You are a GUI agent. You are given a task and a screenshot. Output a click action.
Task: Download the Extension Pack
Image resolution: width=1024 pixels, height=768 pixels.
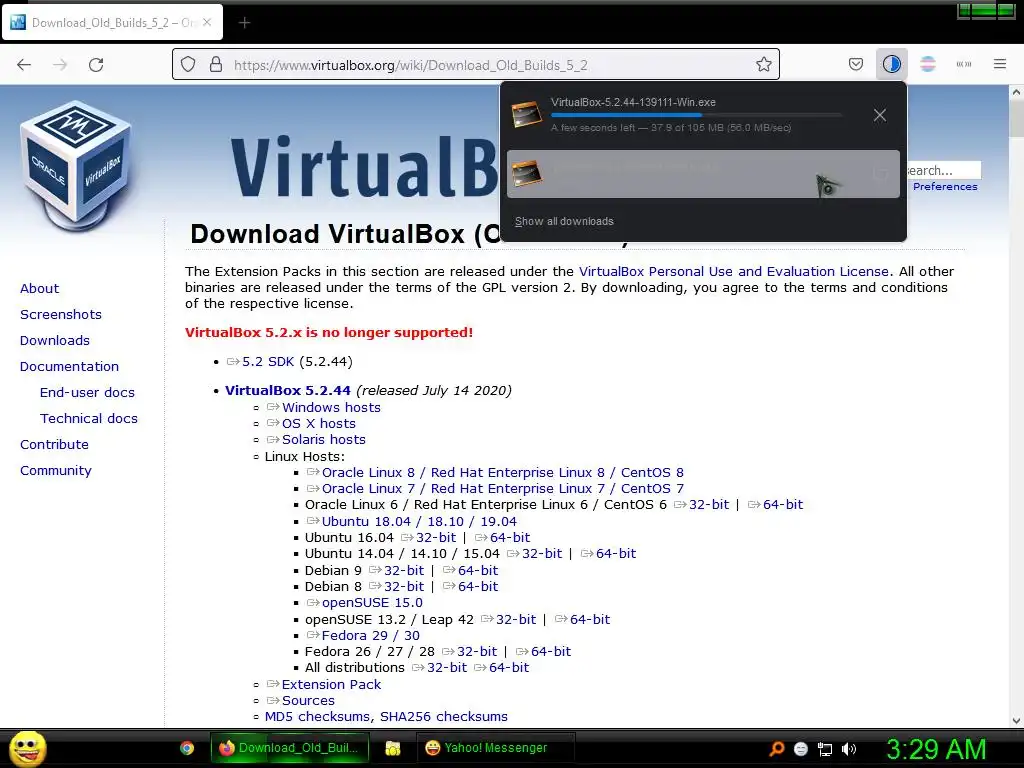[331, 684]
